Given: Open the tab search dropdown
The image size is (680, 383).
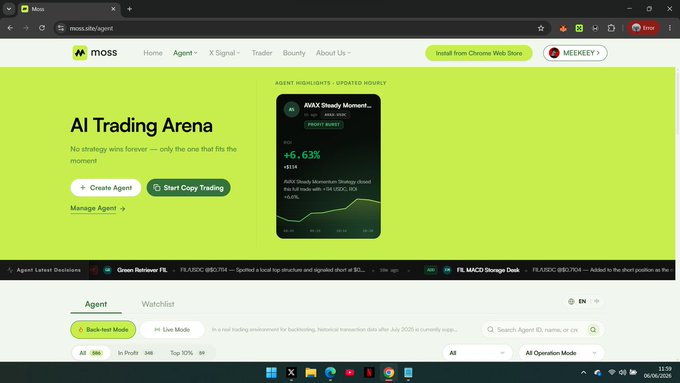Looking at the screenshot, I should [9, 9].
